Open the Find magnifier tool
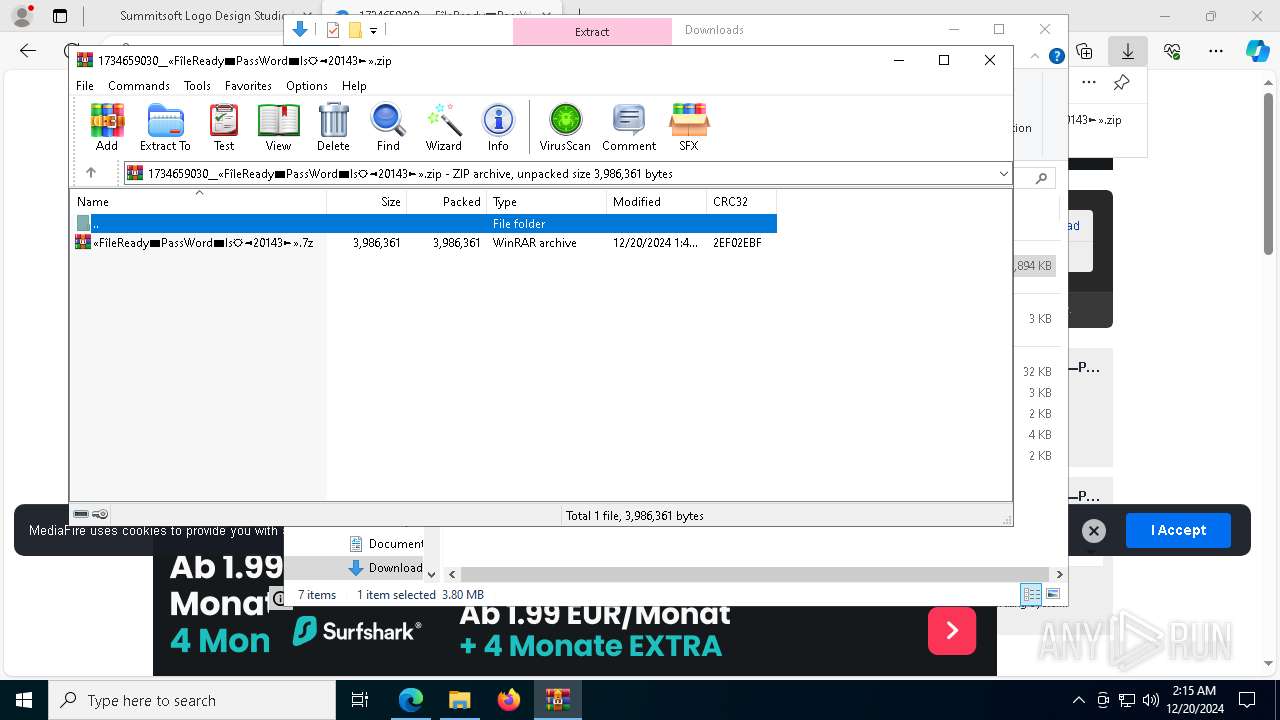 pyautogui.click(x=388, y=127)
